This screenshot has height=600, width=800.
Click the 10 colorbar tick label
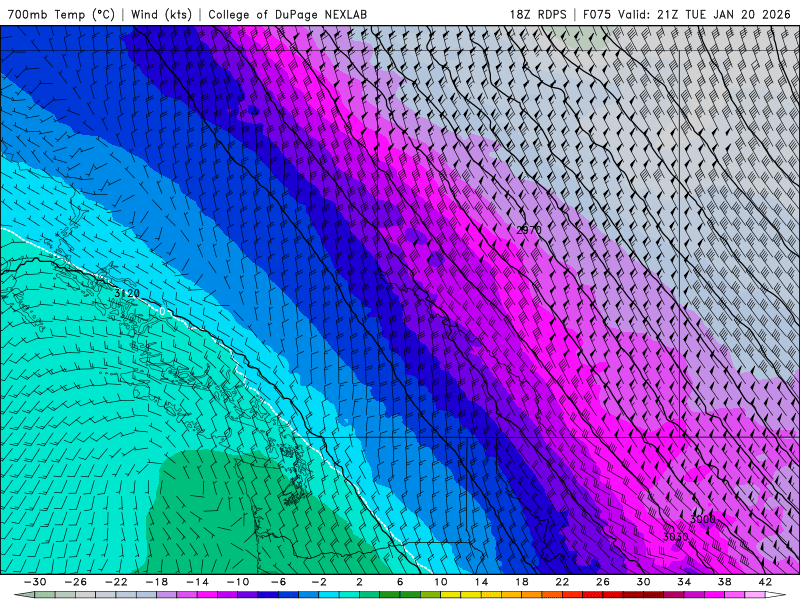point(441,582)
